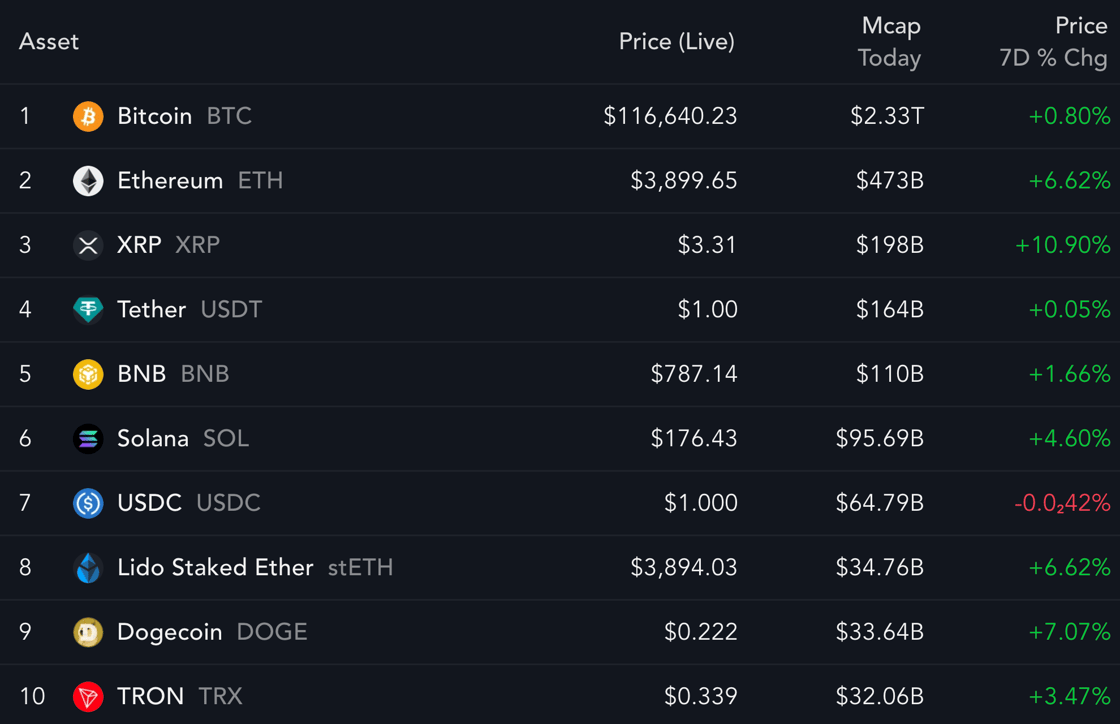Click the Ethereum diamond logo icon
The height and width of the screenshot is (724, 1120).
click(x=88, y=181)
